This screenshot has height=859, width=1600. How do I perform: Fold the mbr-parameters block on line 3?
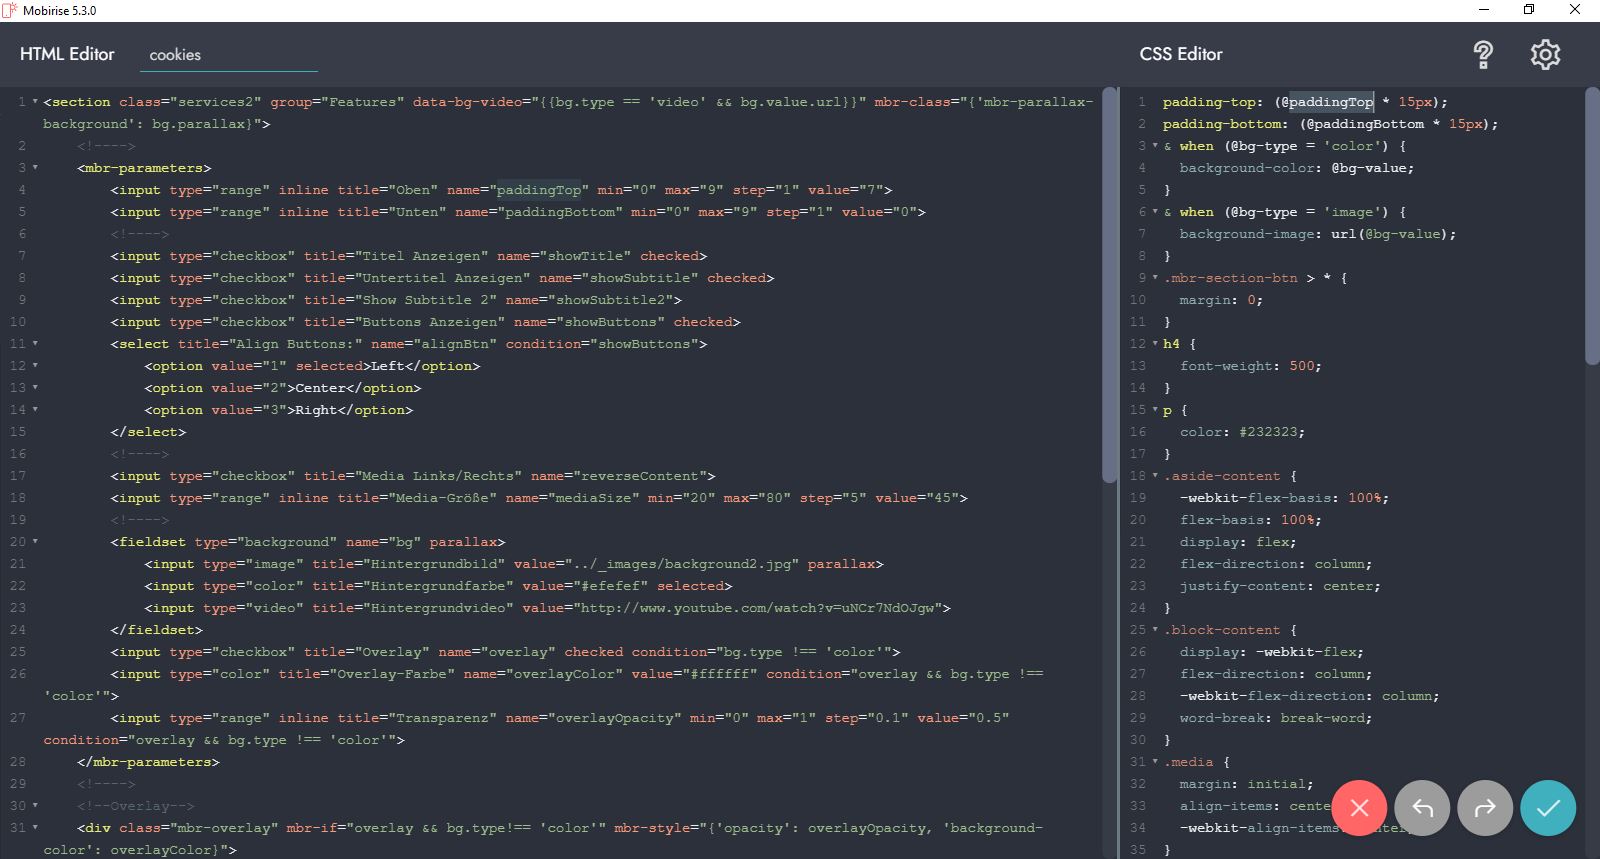pos(35,168)
